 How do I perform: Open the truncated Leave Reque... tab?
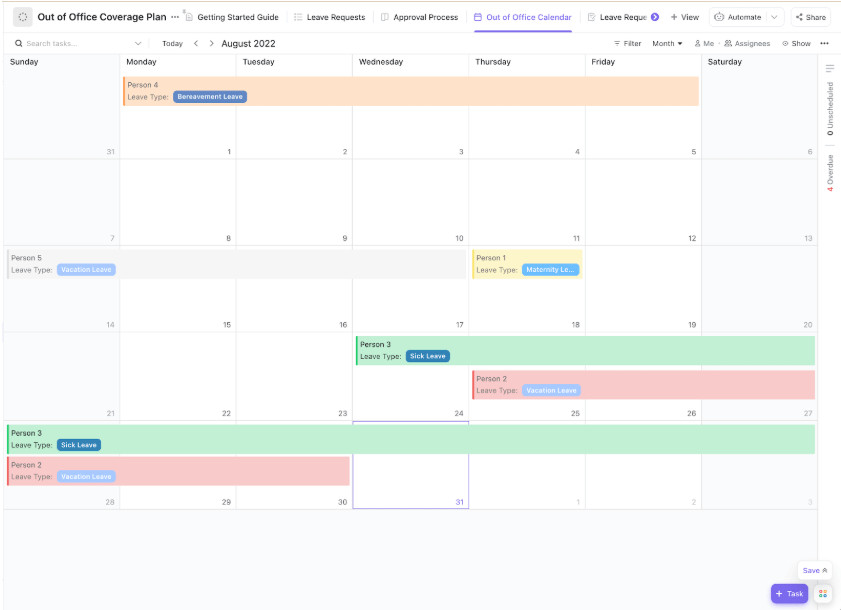pos(617,17)
